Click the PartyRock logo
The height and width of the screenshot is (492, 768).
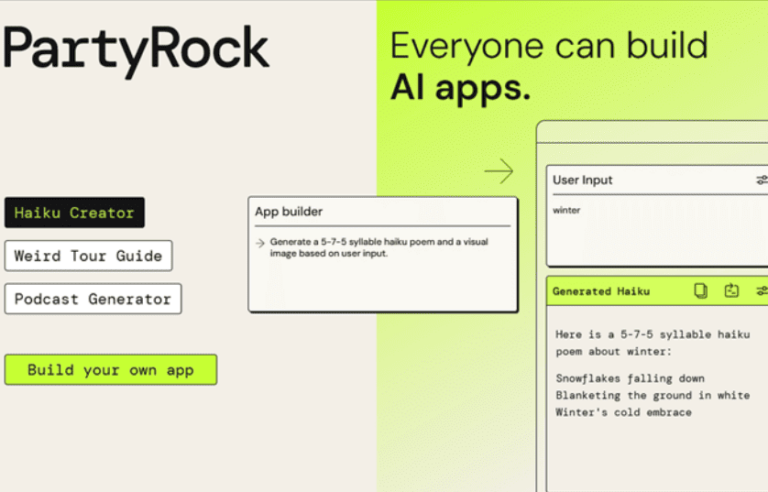pos(136,50)
